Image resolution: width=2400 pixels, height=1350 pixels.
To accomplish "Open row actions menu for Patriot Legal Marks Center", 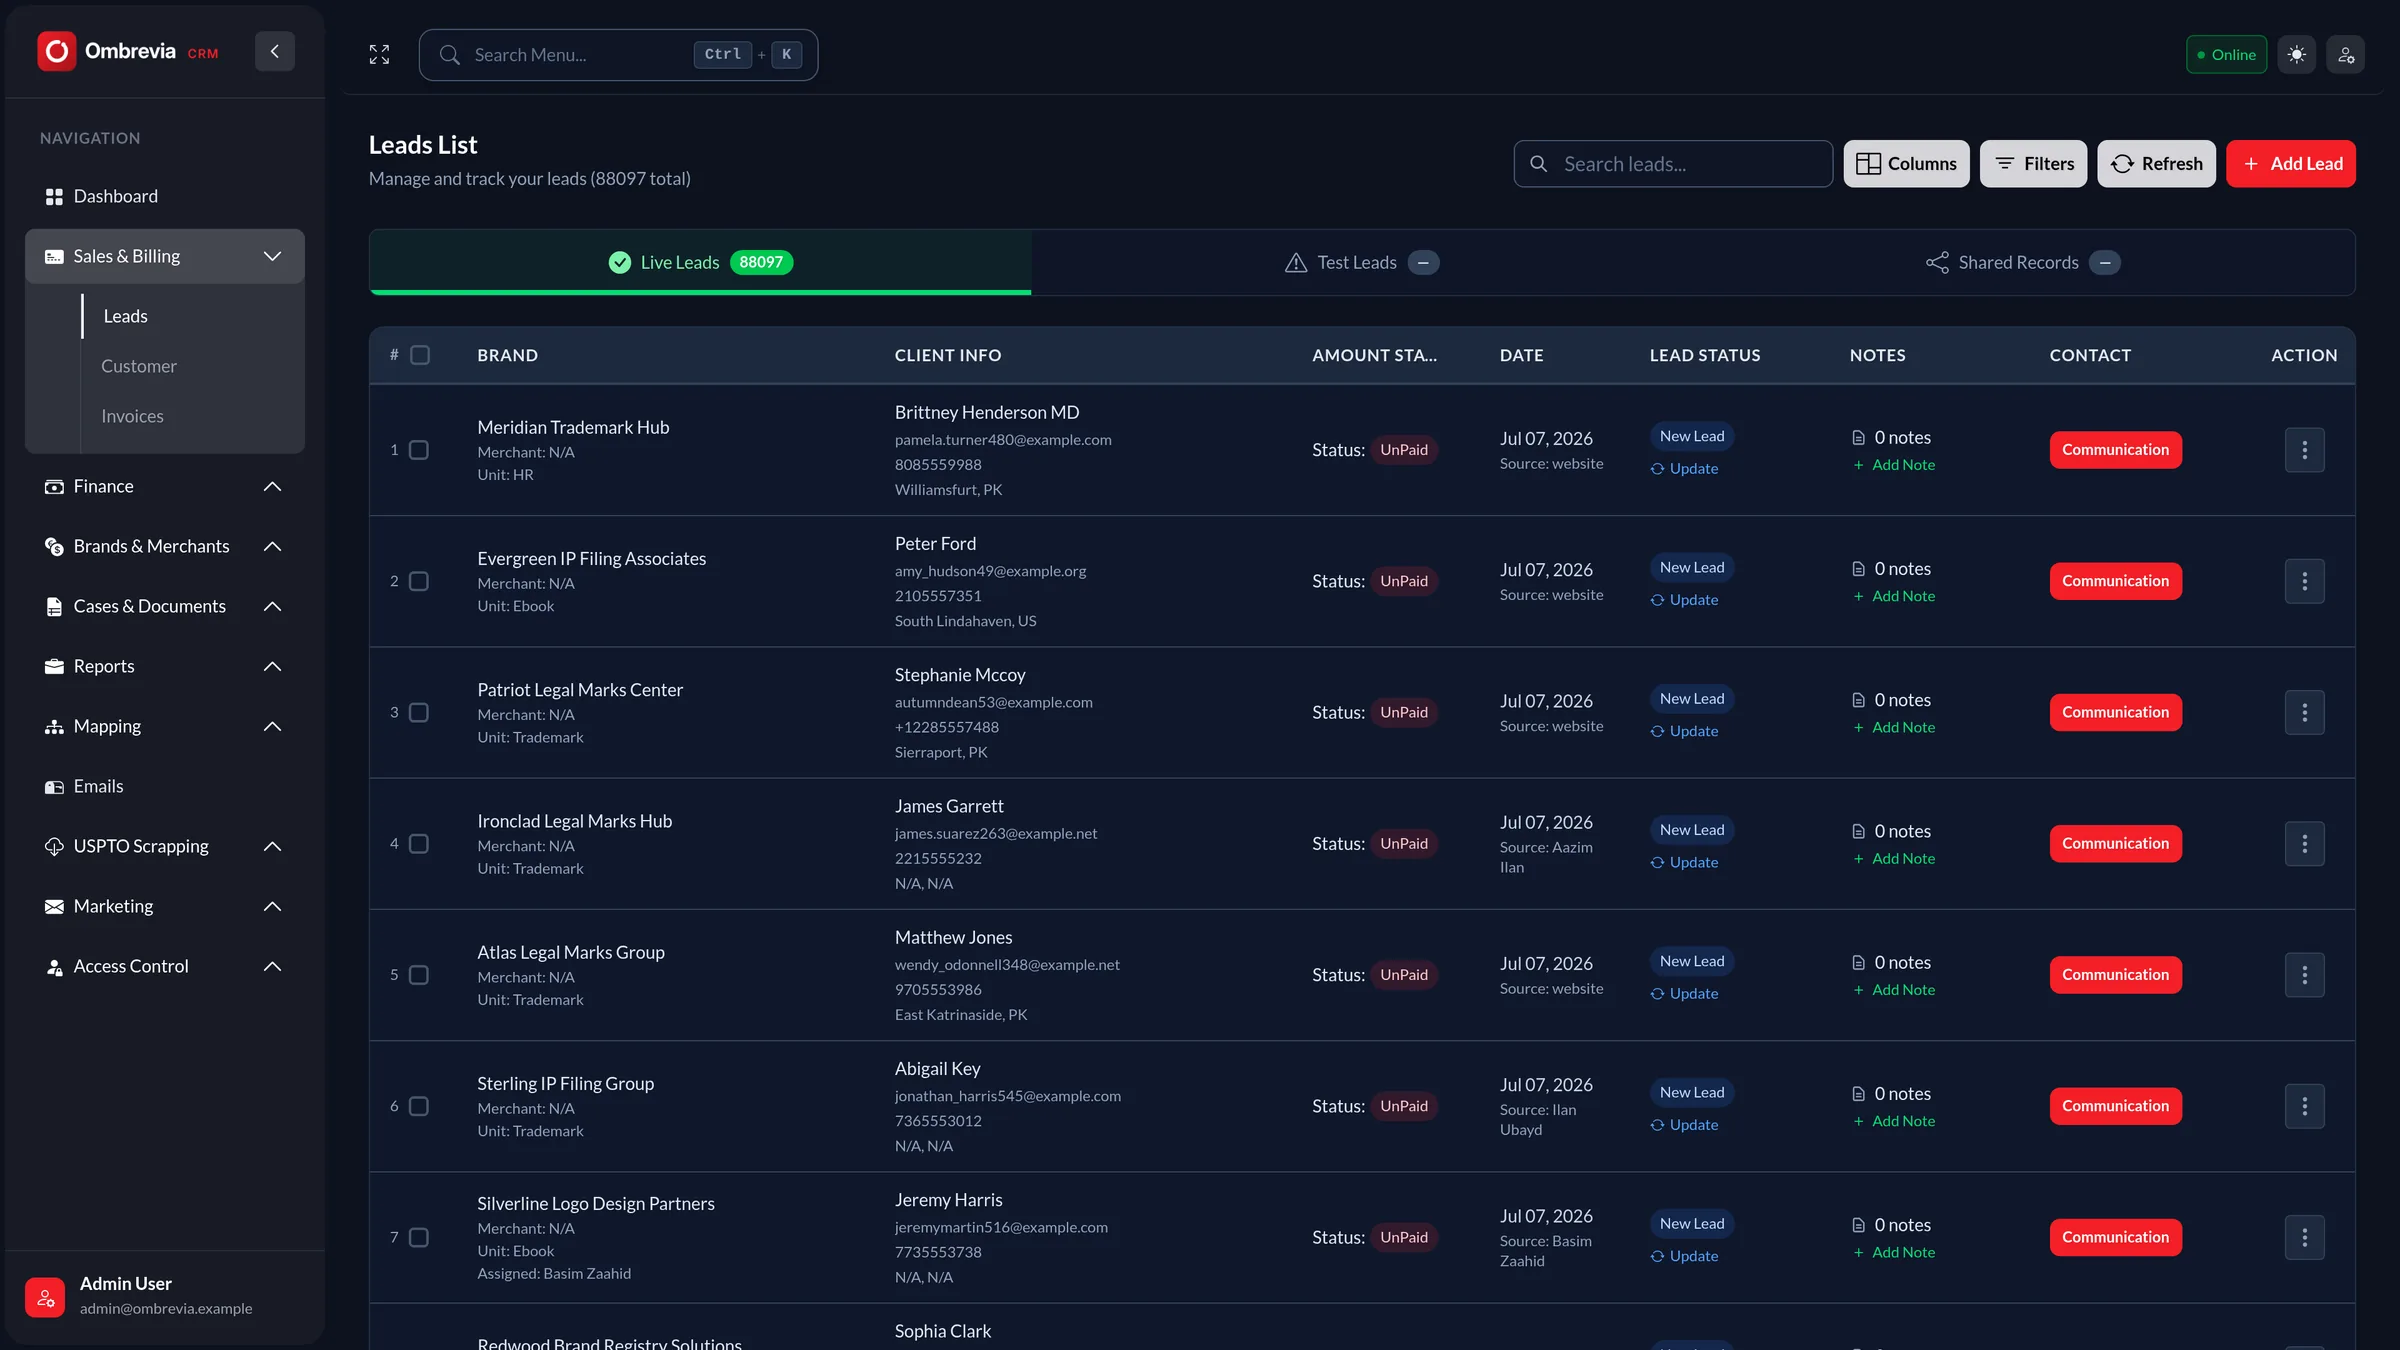I will point(2304,712).
